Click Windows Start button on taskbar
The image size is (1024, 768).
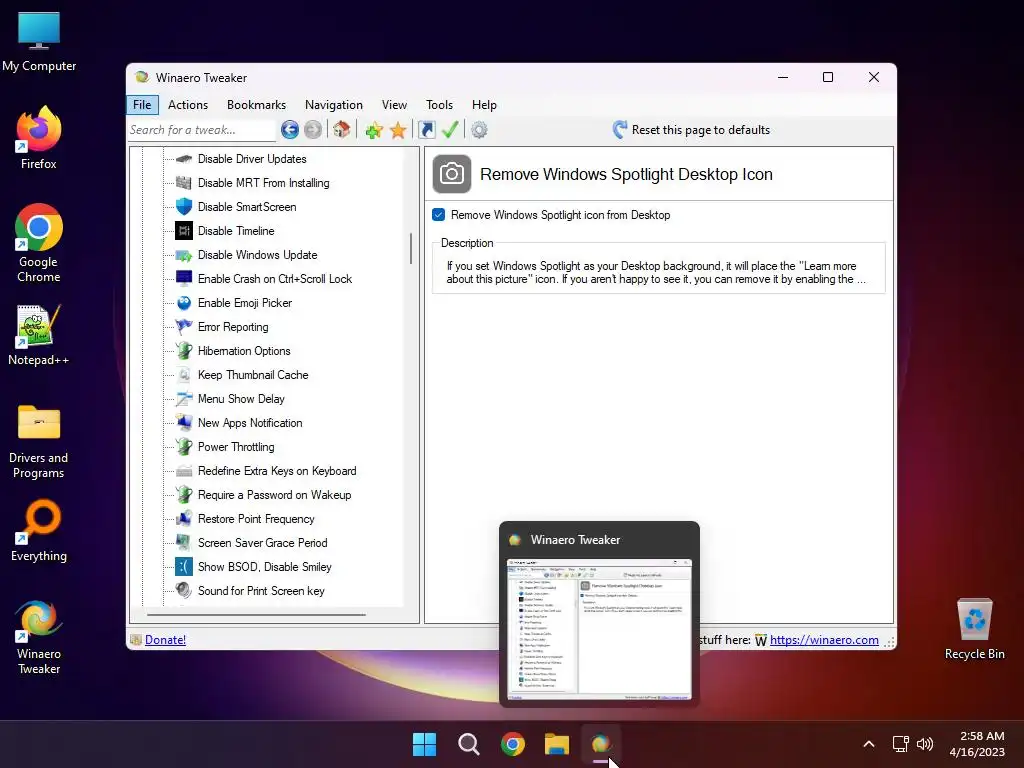(424, 744)
